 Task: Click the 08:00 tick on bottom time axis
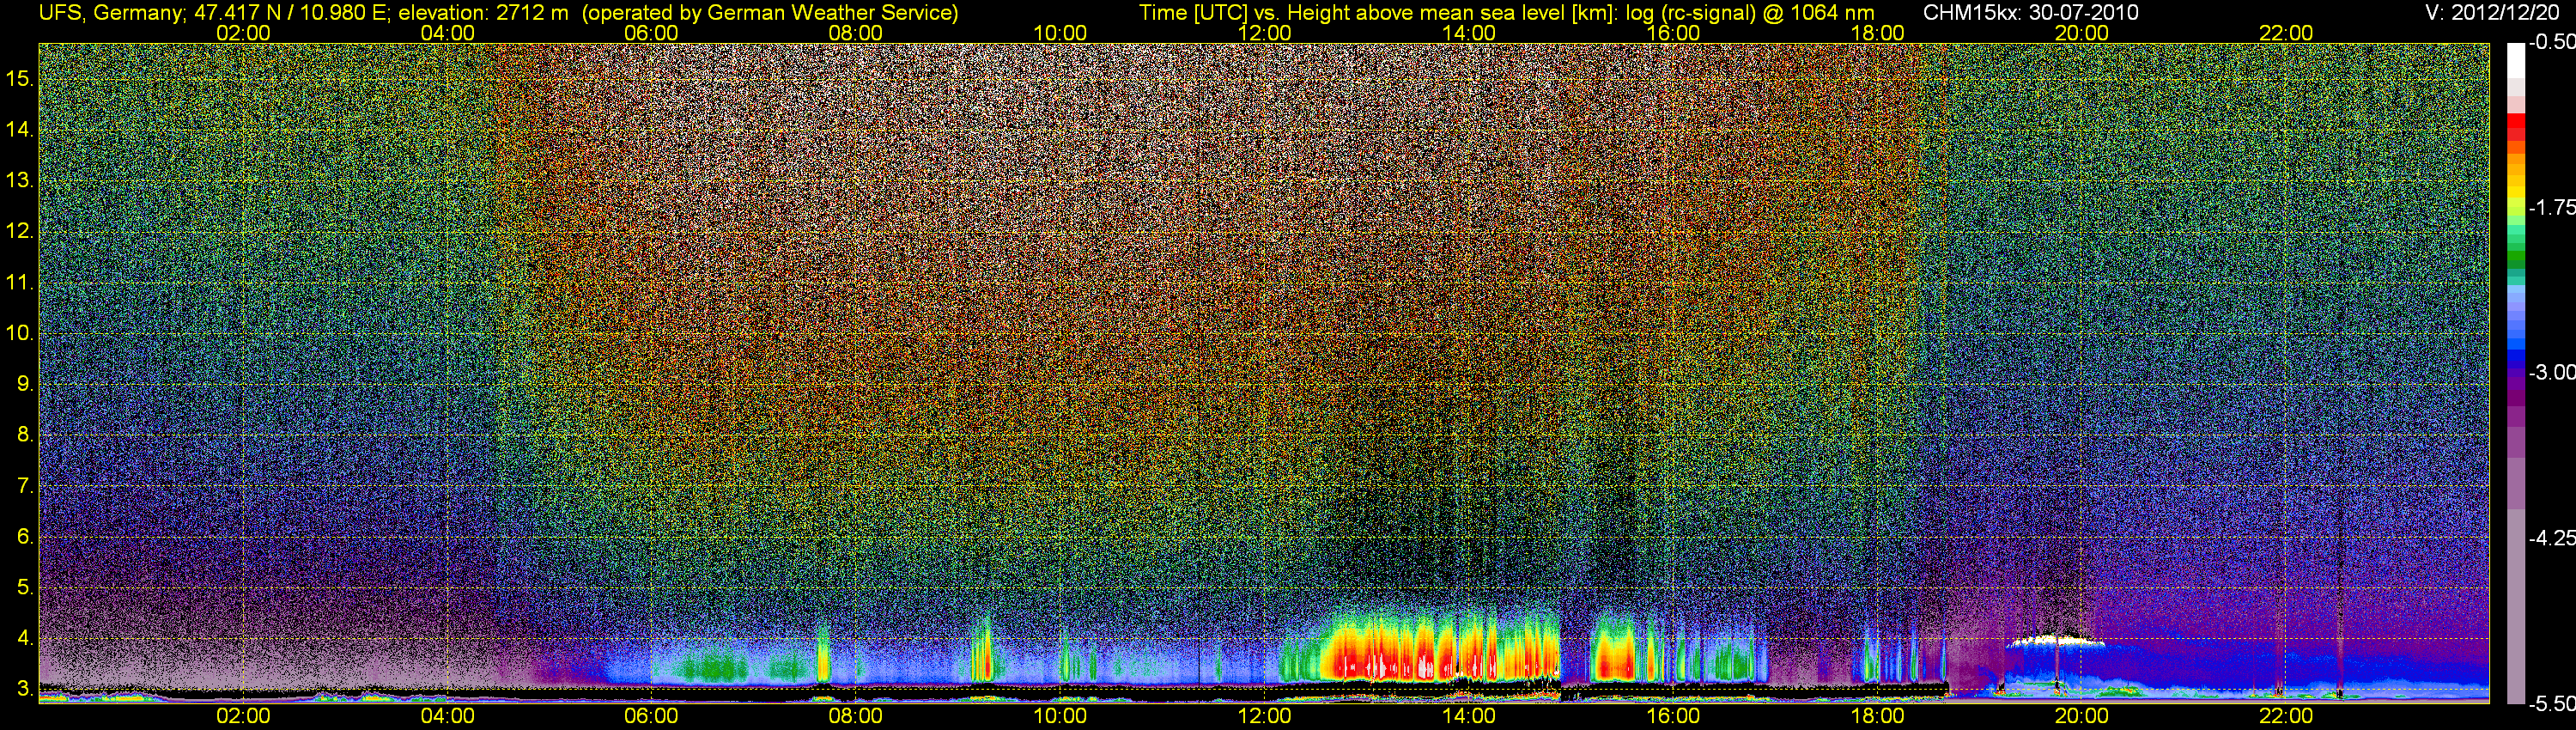[x=856, y=716]
